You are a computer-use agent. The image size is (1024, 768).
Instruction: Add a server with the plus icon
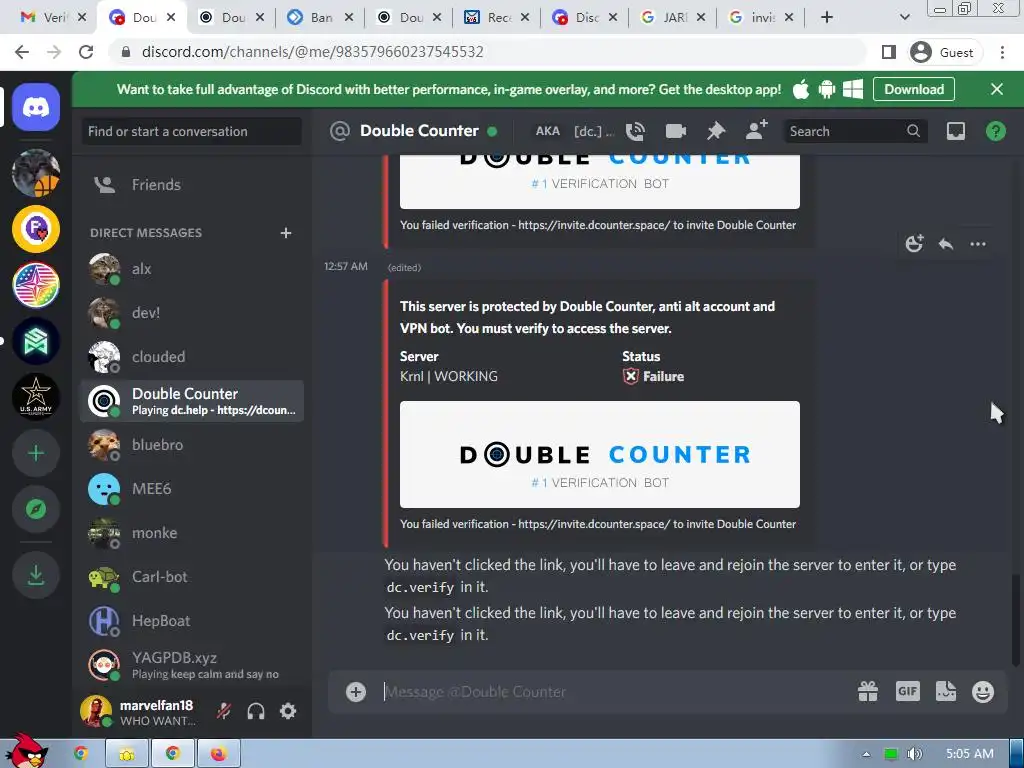(x=36, y=453)
